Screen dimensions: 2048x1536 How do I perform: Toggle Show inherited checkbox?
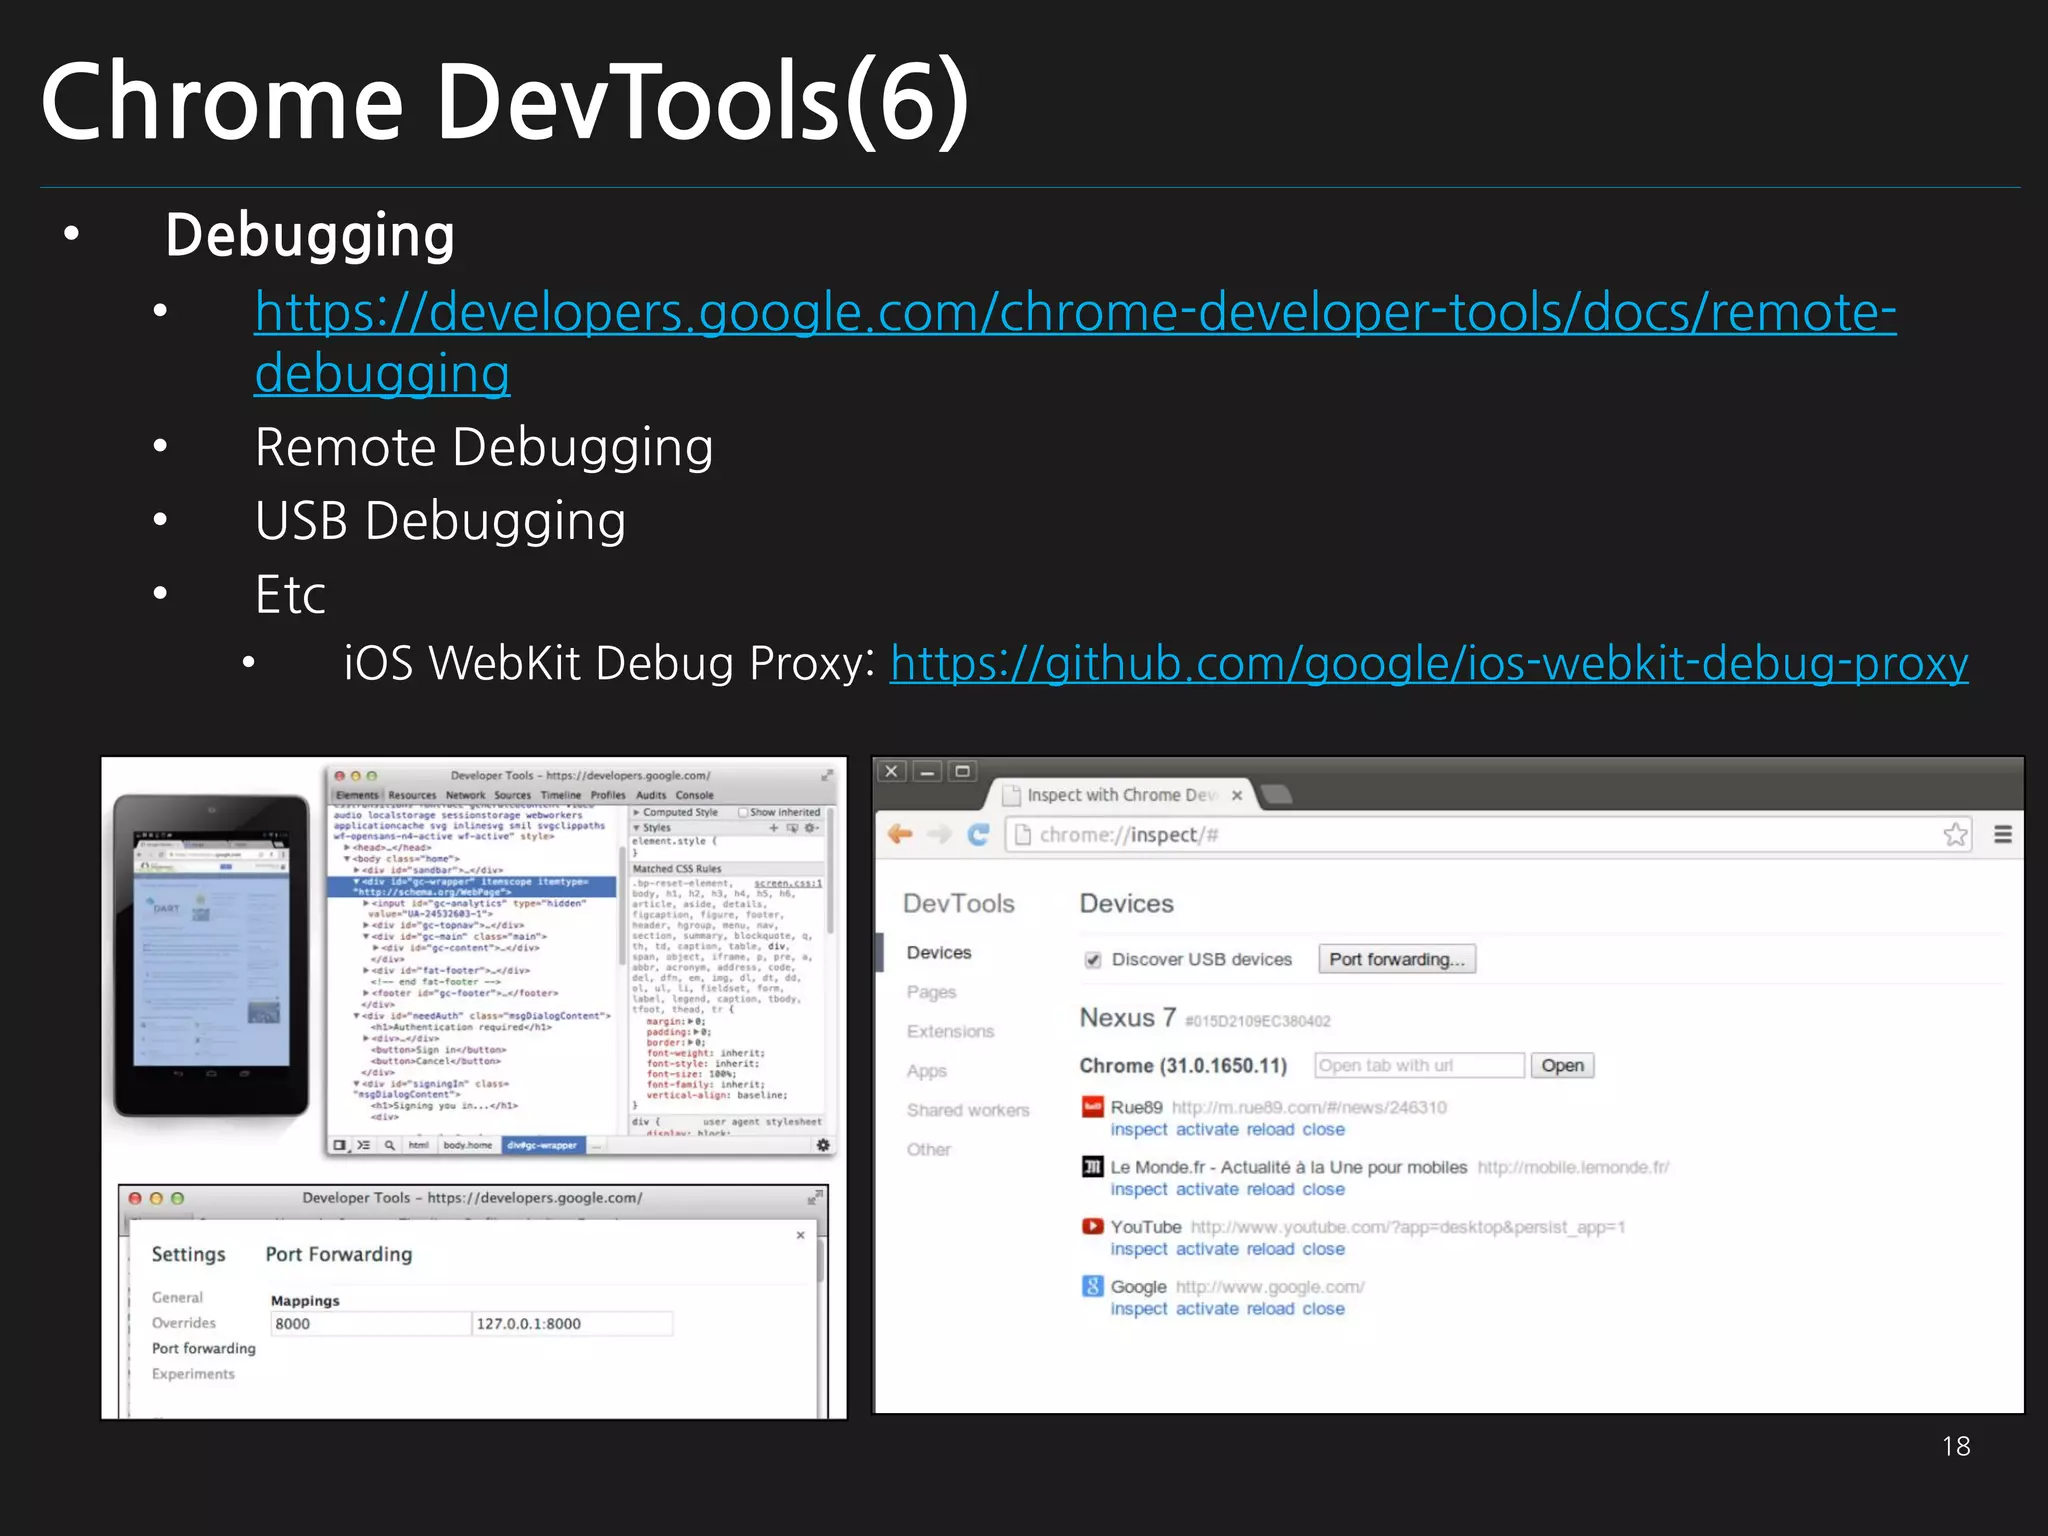(743, 813)
